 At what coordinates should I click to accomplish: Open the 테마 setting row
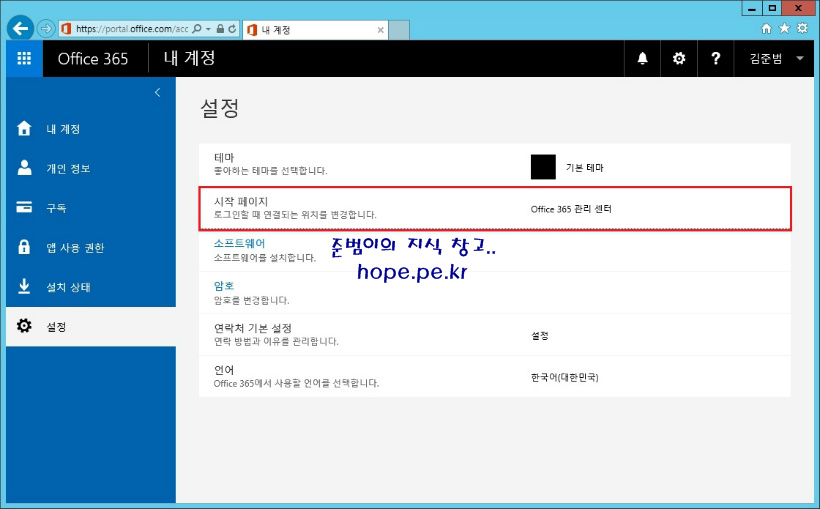coord(495,164)
